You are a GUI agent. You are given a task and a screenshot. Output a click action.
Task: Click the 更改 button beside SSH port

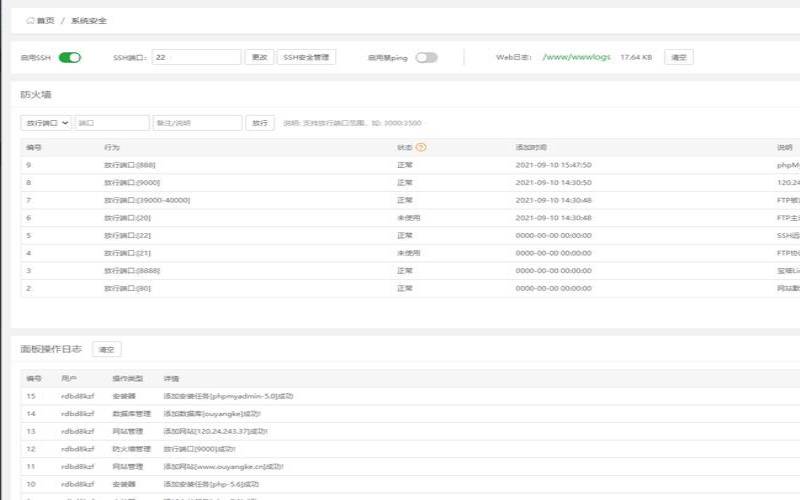point(259,57)
